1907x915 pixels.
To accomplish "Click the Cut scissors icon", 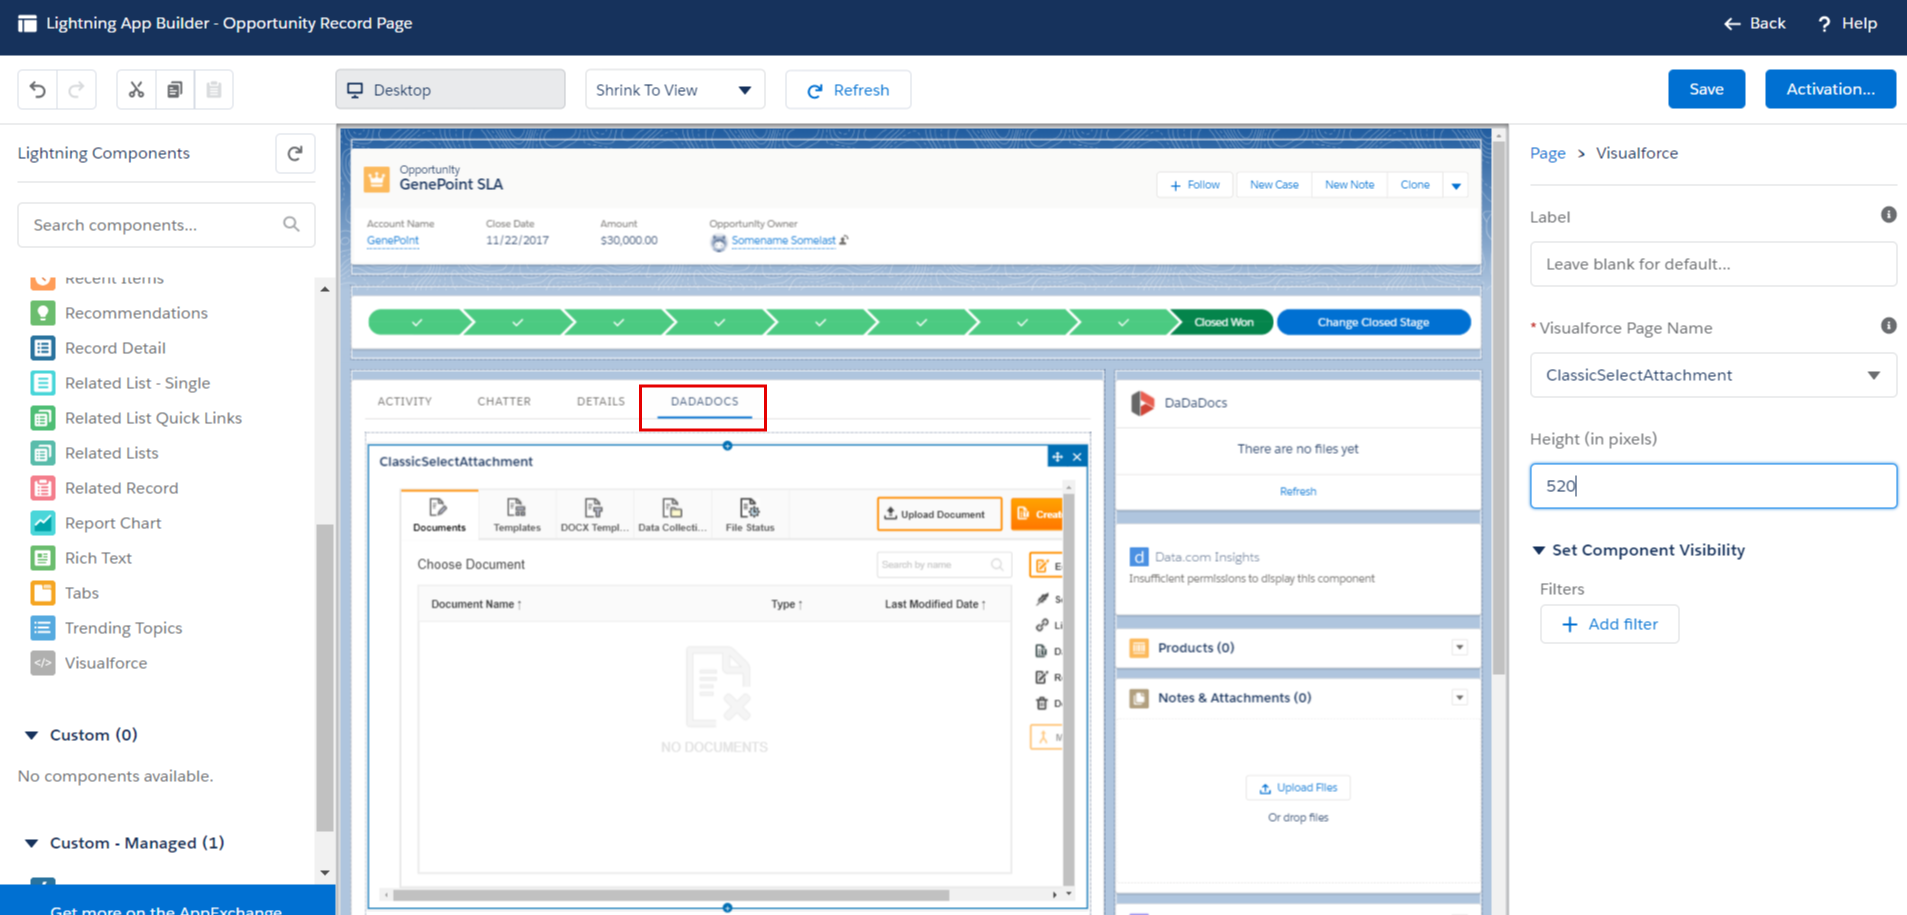I will click(x=136, y=90).
